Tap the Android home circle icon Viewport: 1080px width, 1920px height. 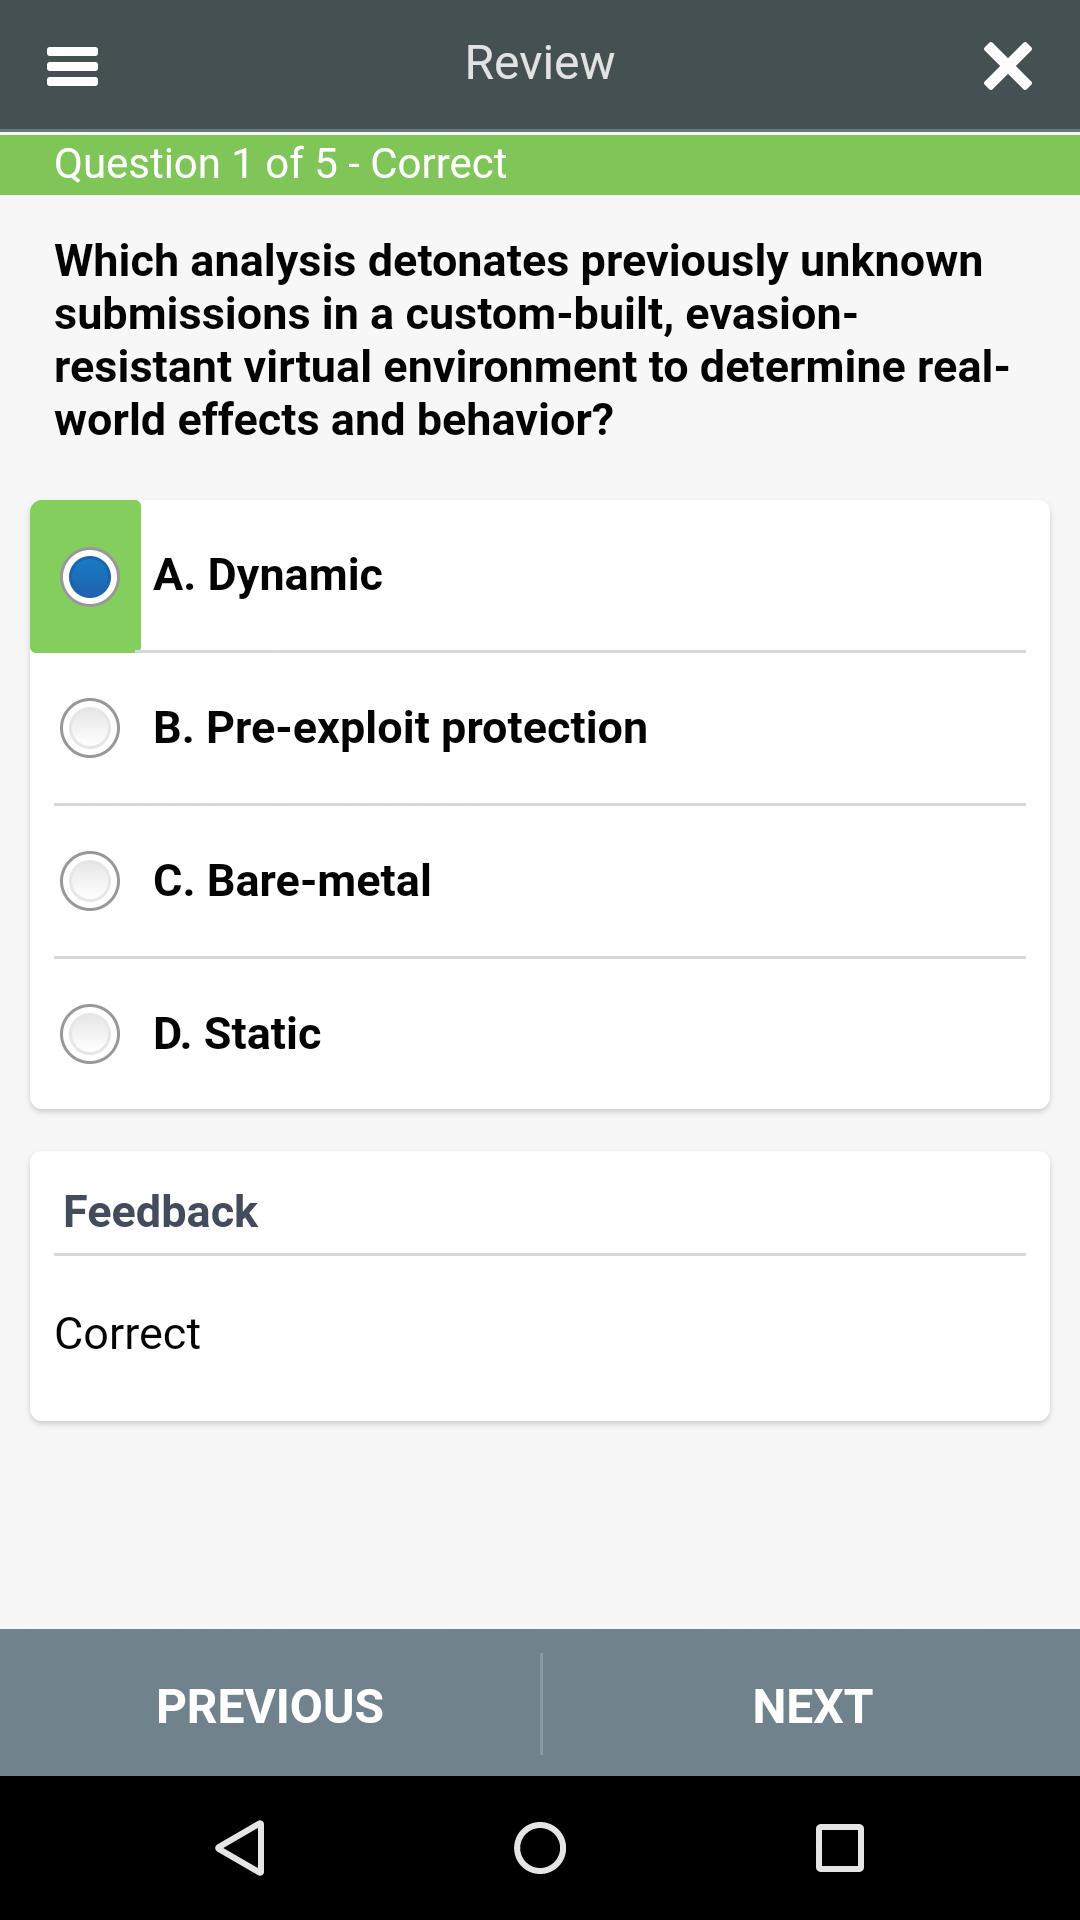[540, 1847]
